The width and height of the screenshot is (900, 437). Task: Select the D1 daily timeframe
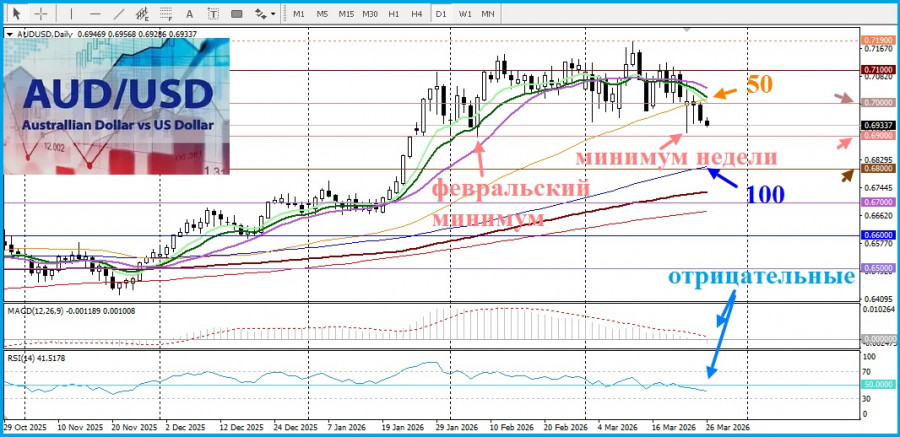[441, 13]
